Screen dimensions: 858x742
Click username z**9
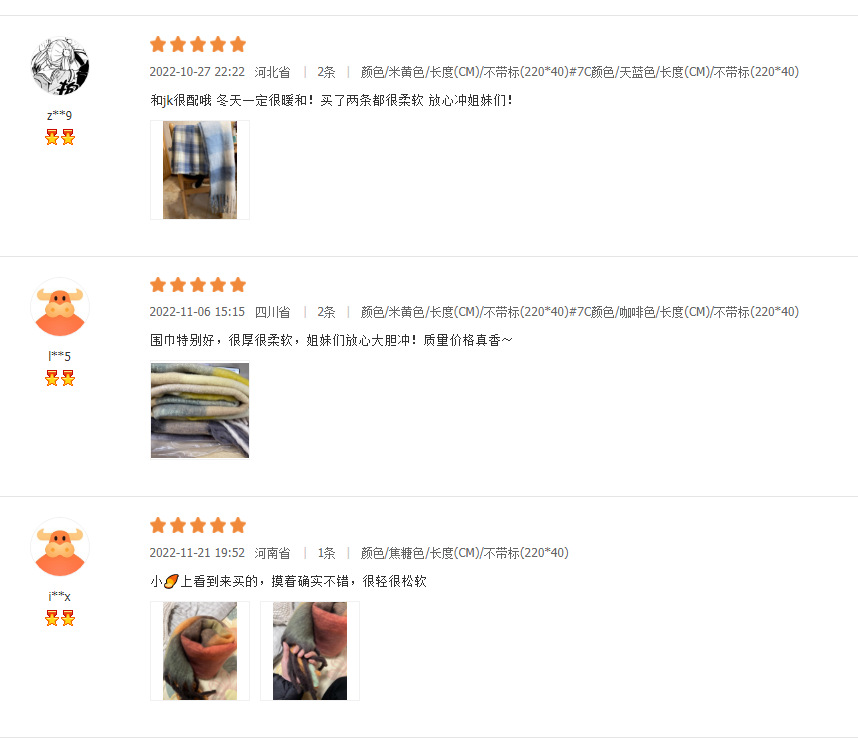60,115
